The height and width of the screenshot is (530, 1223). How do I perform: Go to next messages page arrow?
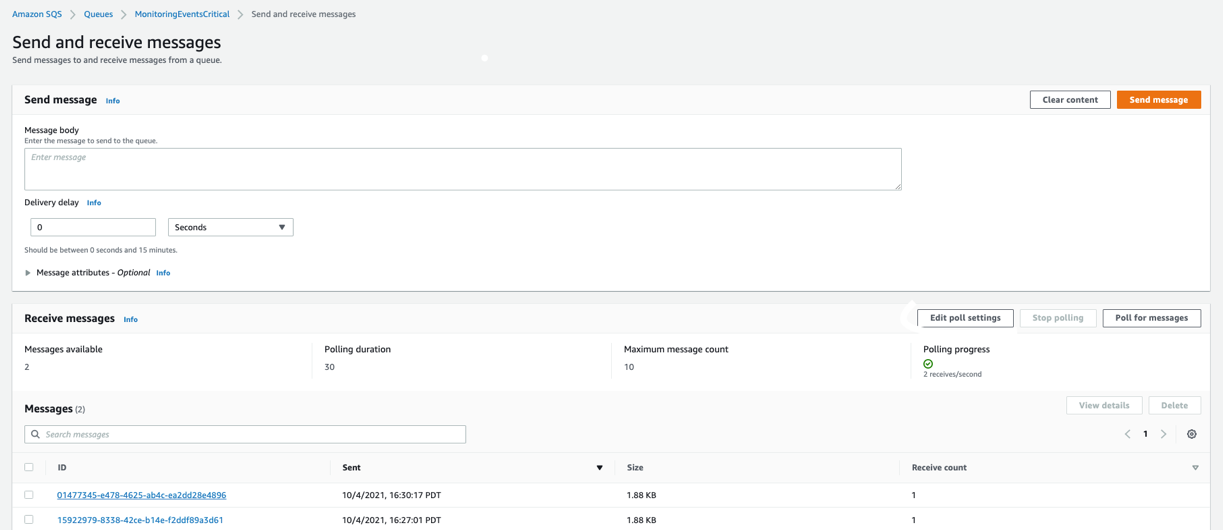coord(1163,434)
